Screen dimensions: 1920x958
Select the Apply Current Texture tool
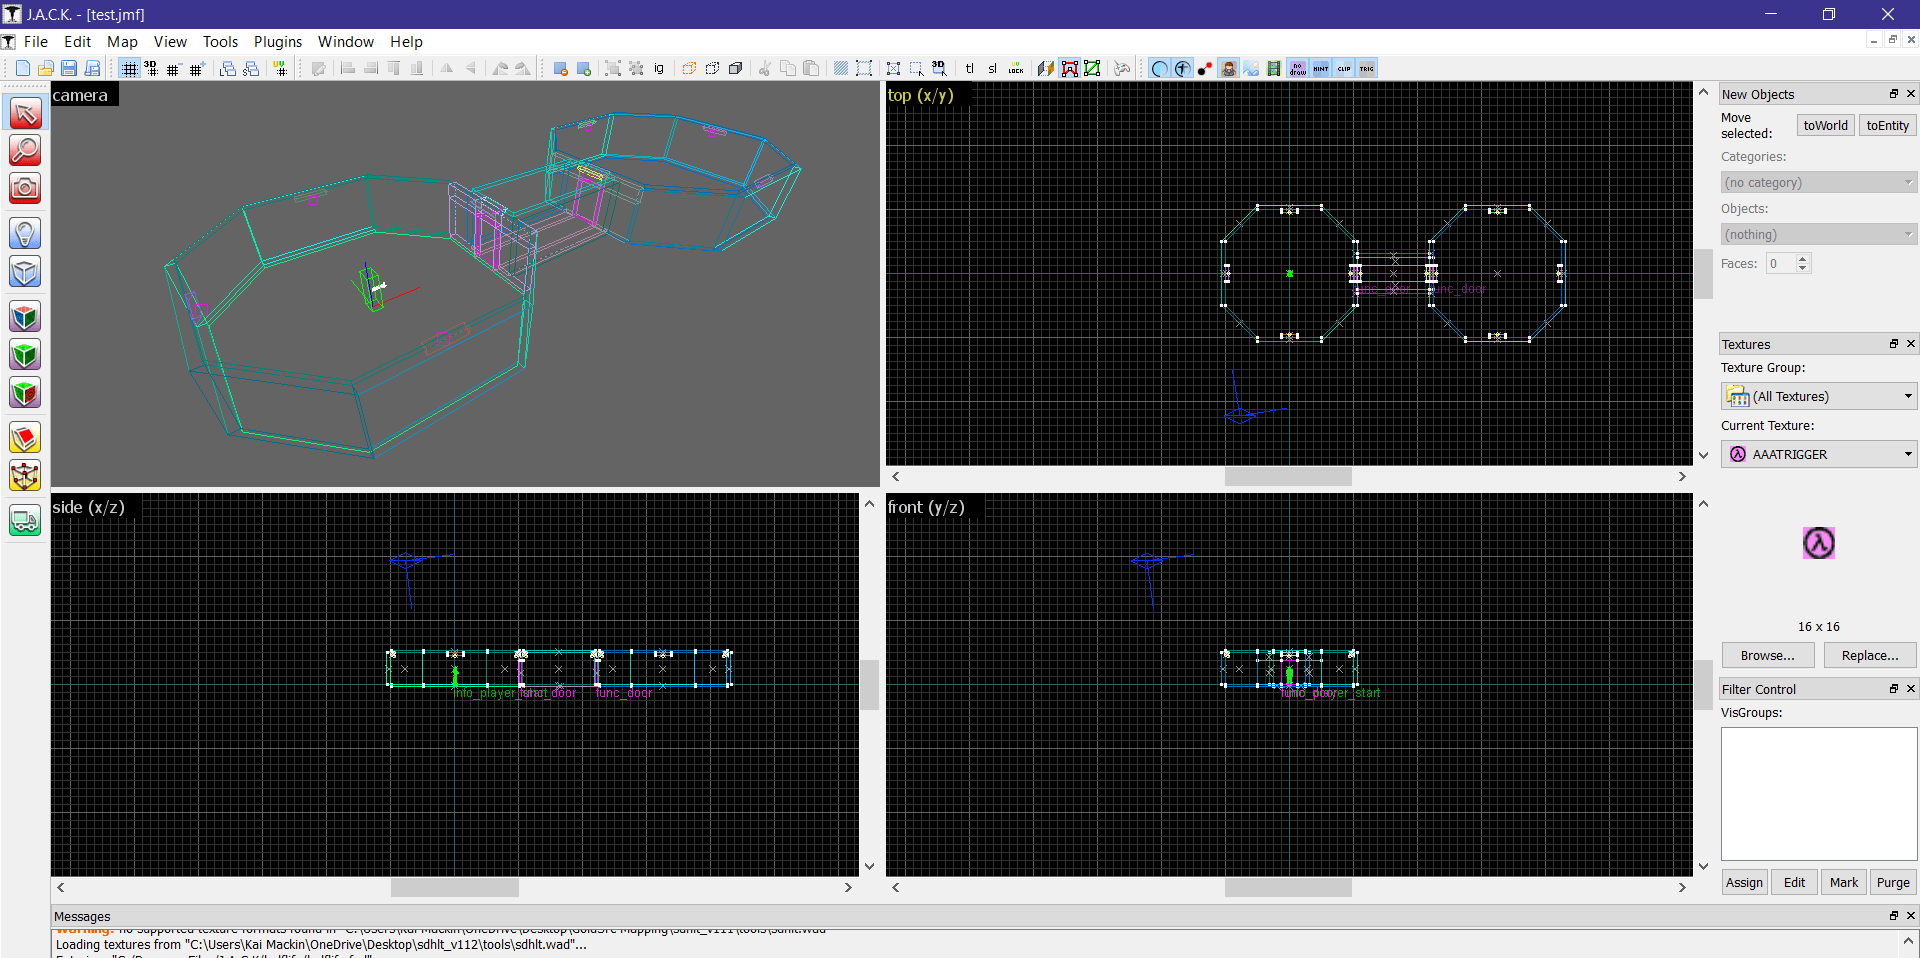(25, 354)
